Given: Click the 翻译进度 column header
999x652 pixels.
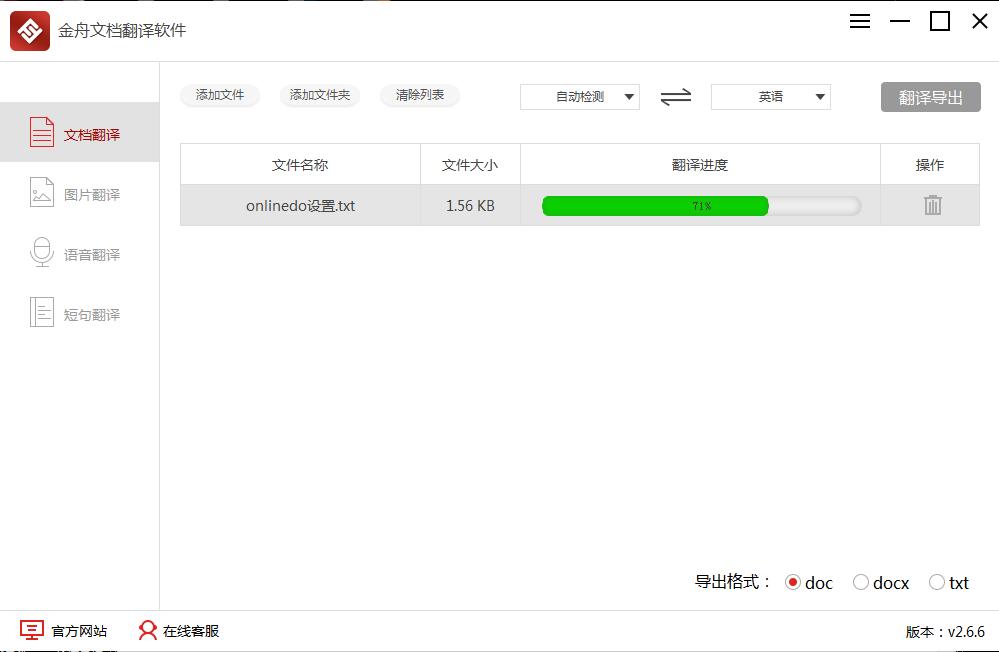Looking at the screenshot, I should (700, 164).
